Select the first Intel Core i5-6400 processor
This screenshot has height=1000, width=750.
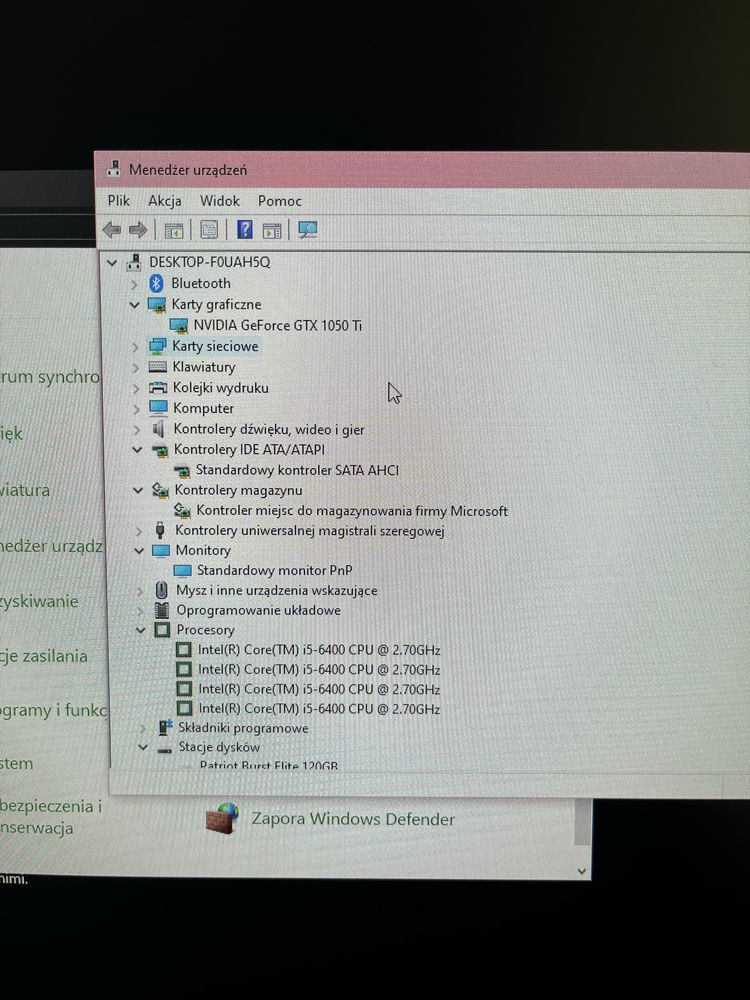pos(319,650)
